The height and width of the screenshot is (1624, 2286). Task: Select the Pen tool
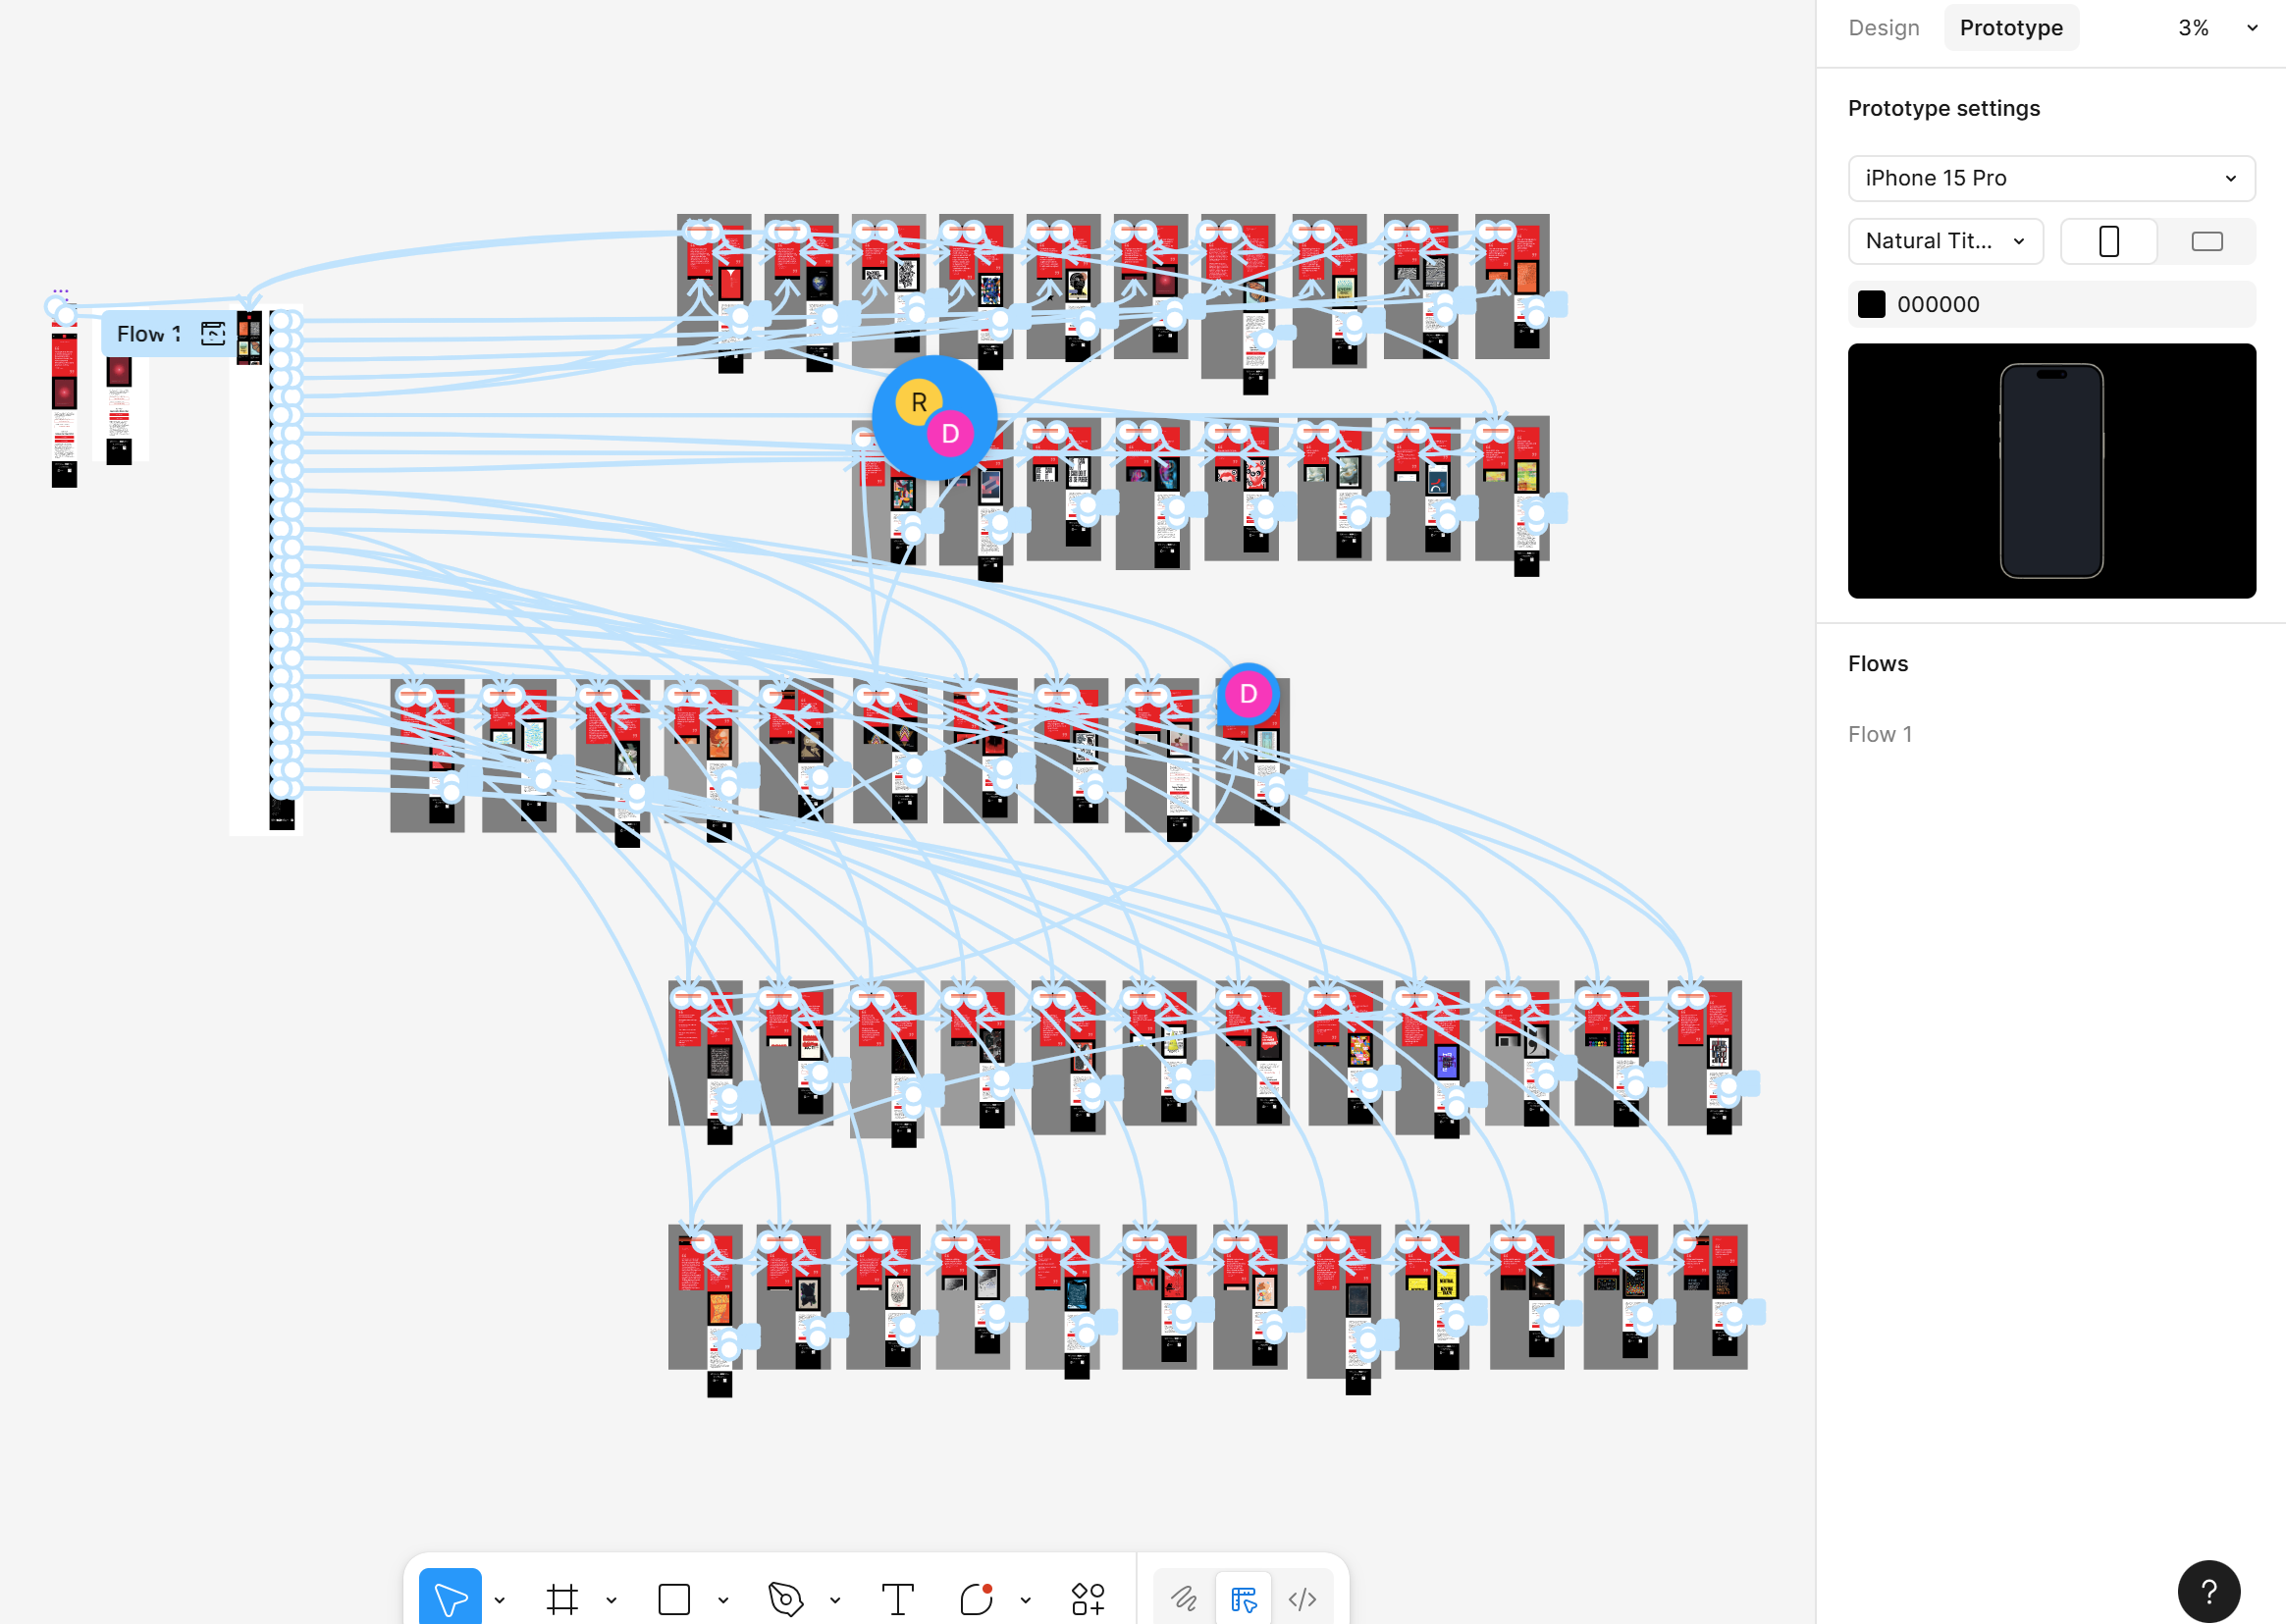coord(786,1598)
